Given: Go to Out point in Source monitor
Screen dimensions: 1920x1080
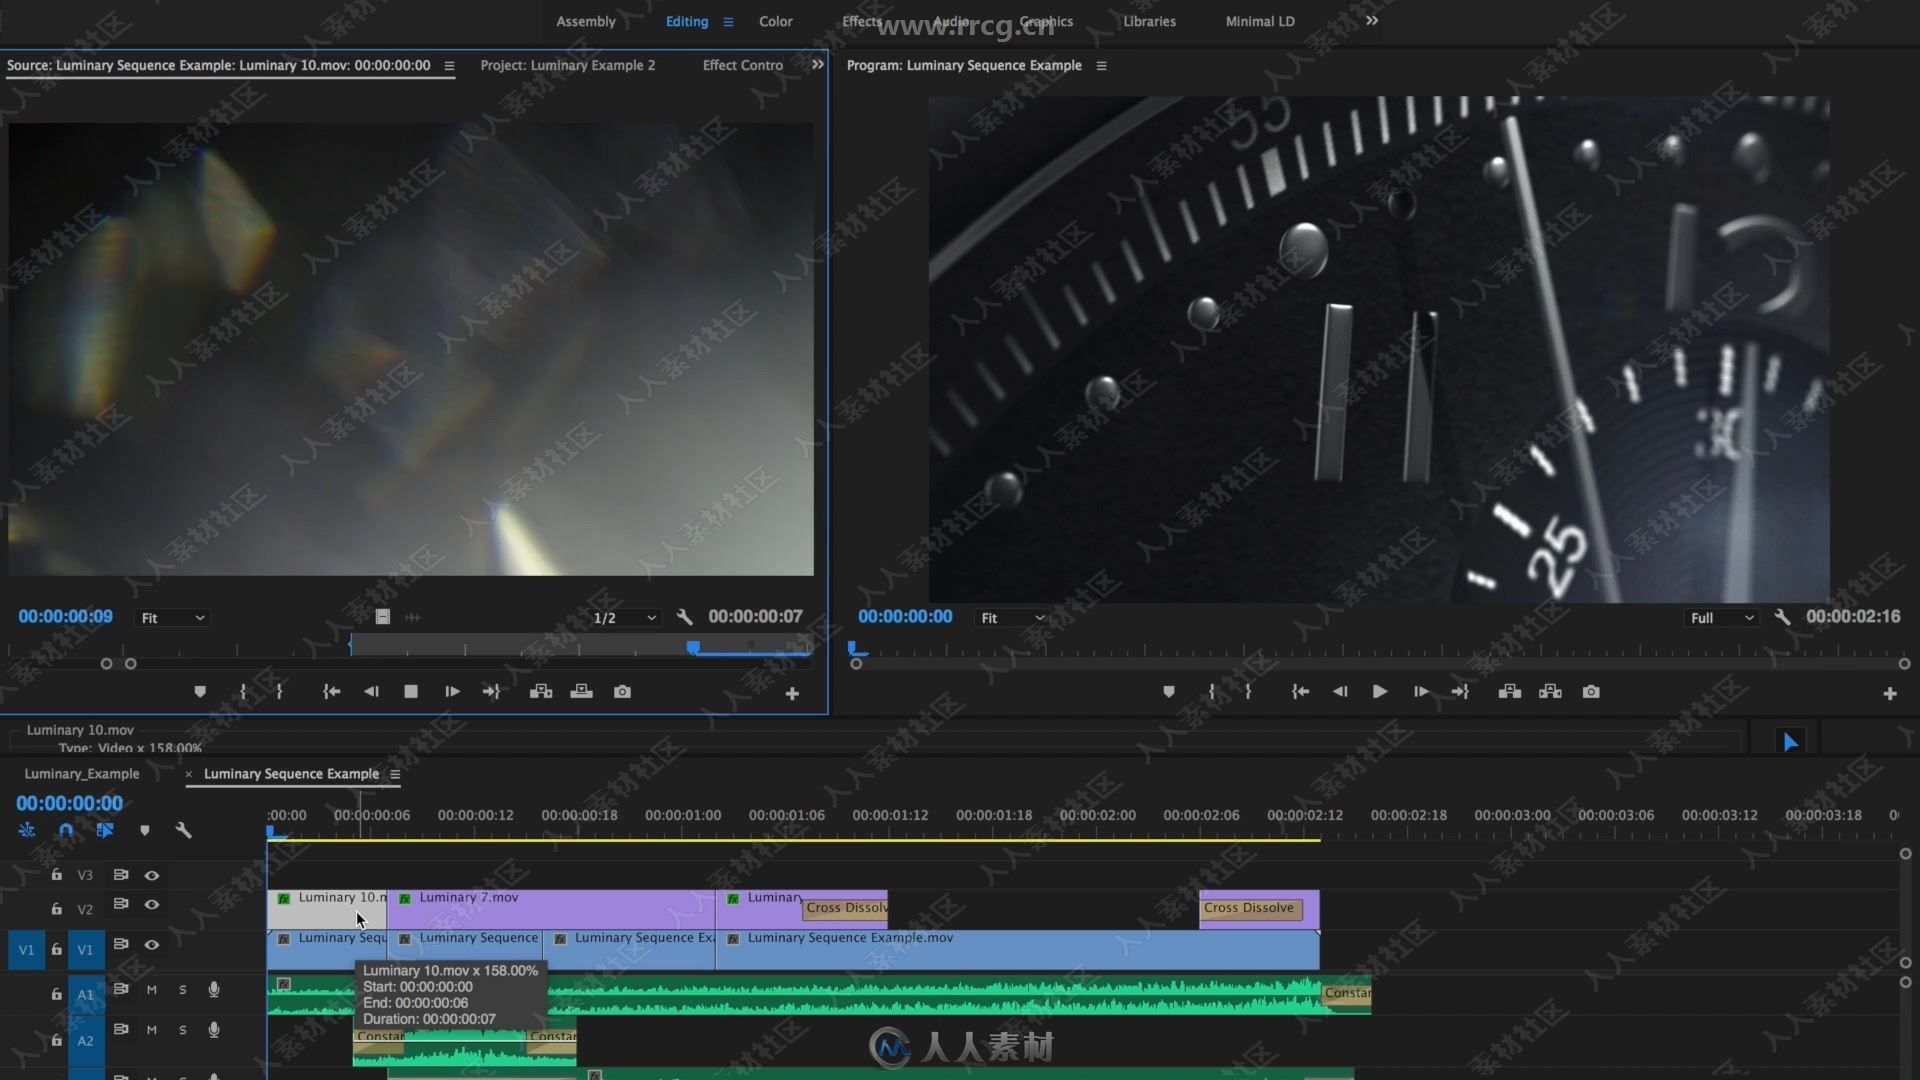Looking at the screenshot, I should coord(491,692).
